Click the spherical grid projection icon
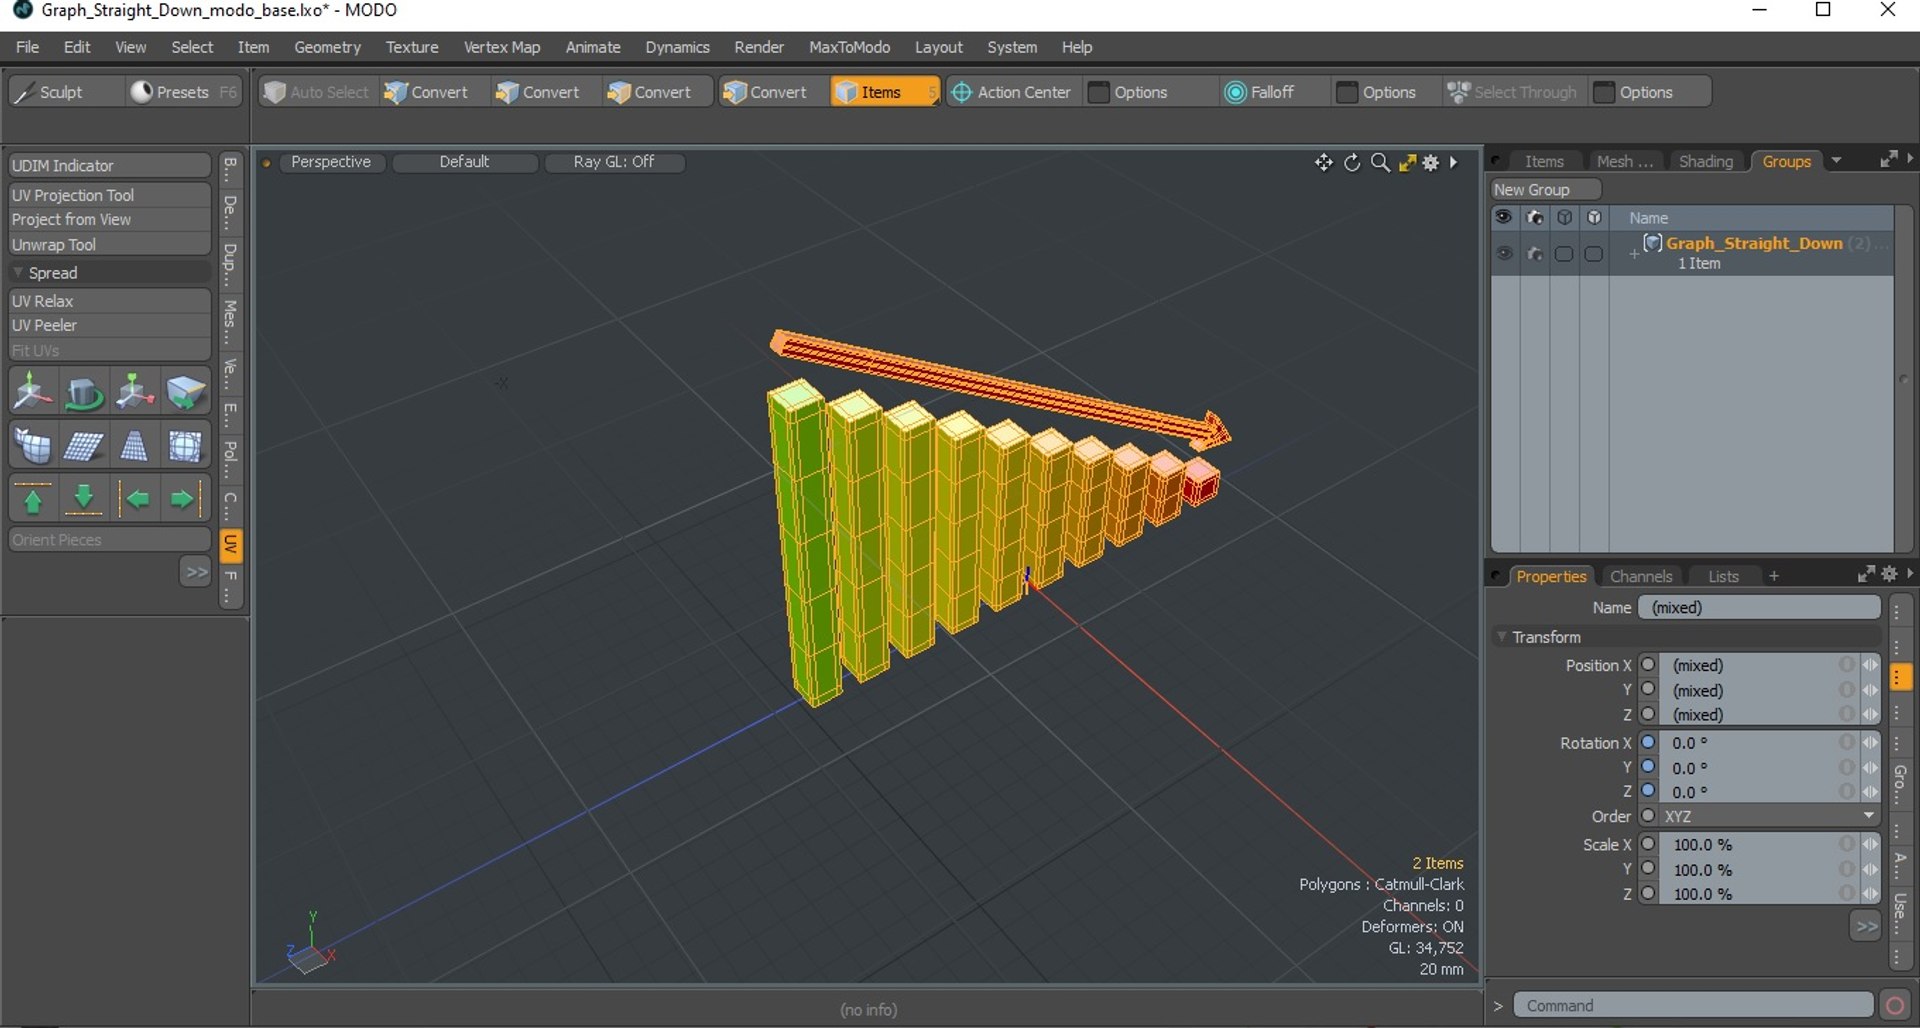The height and width of the screenshot is (1028, 1920). click(x=185, y=446)
